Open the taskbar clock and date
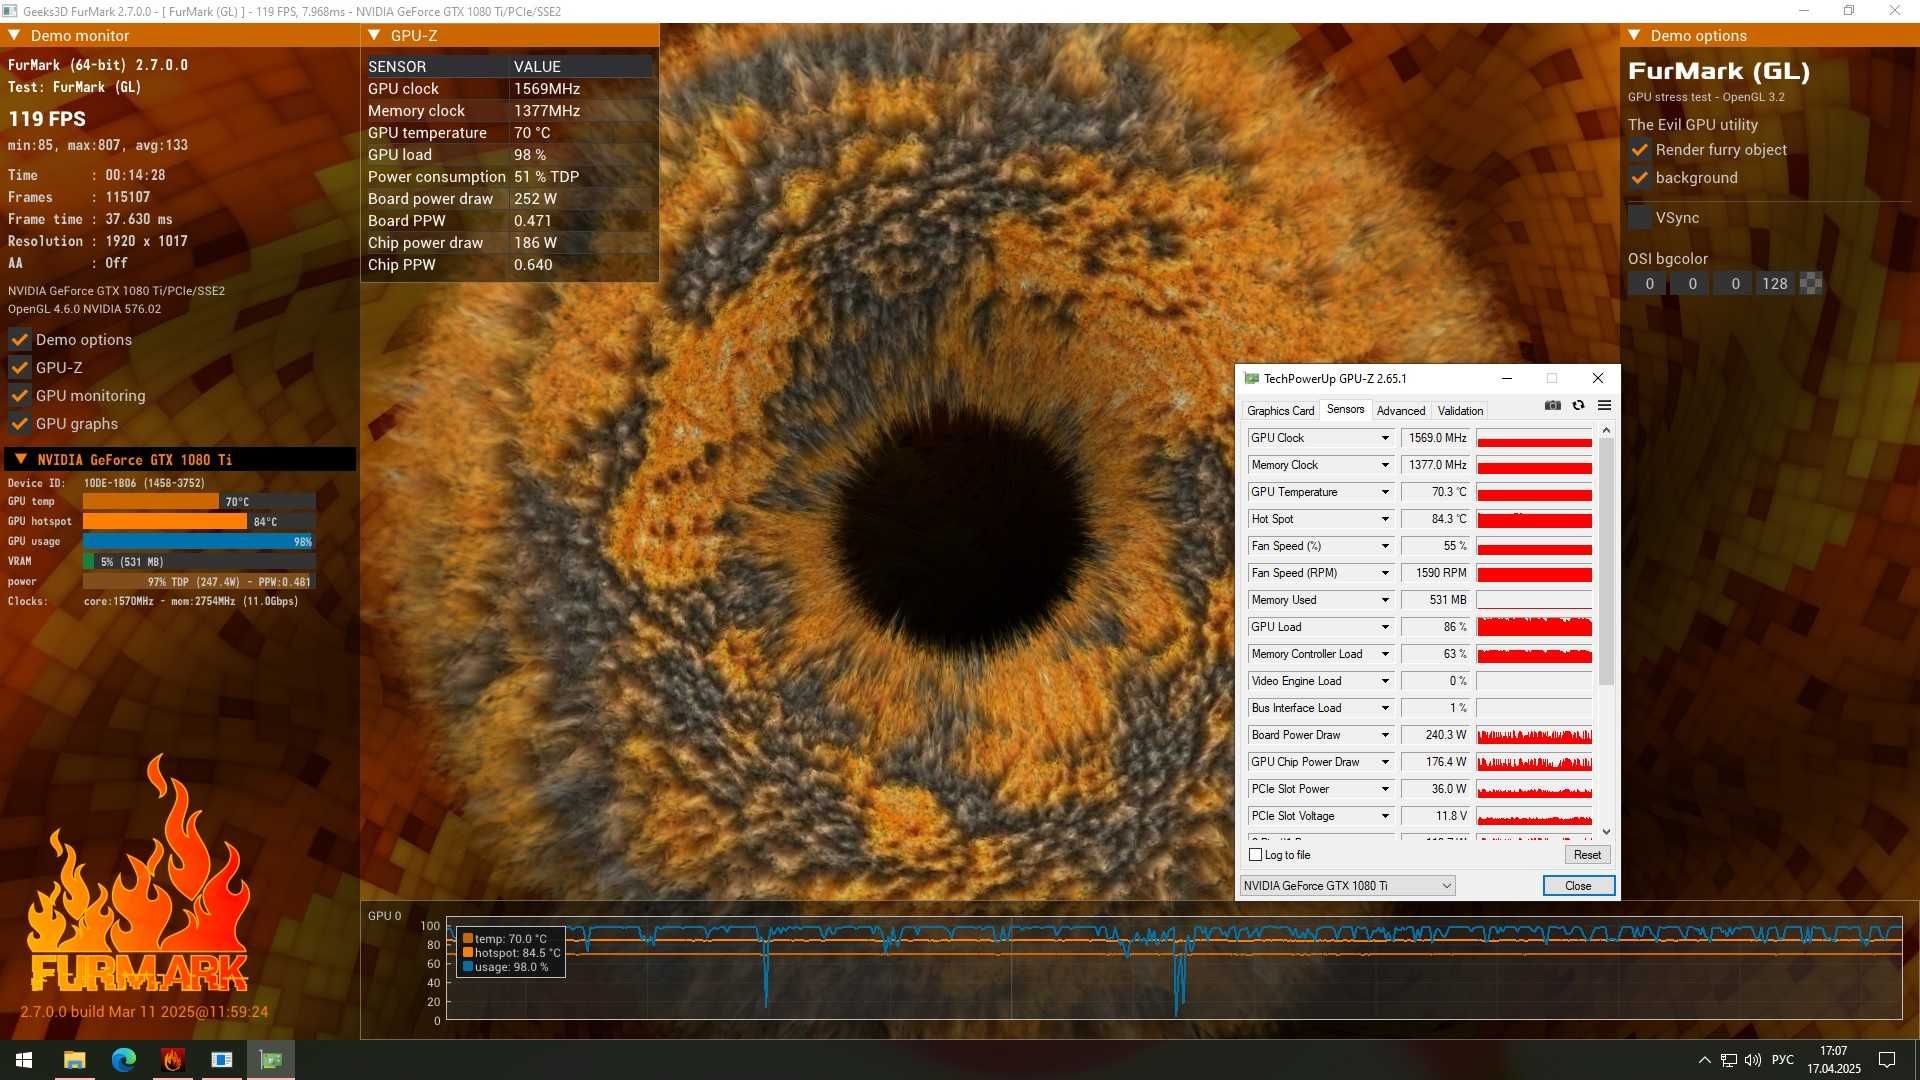The width and height of the screenshot is (1920, 1080). pos(1834,1060)
